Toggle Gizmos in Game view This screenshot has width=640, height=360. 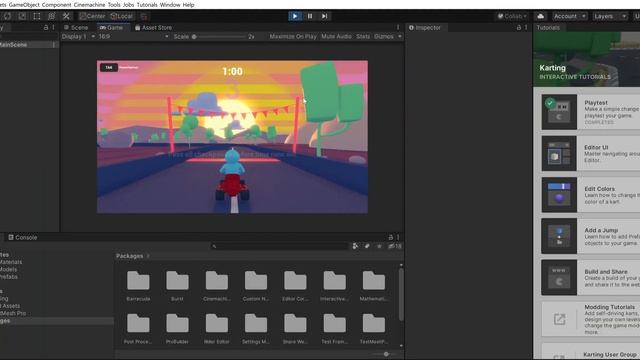coord(384,36)
